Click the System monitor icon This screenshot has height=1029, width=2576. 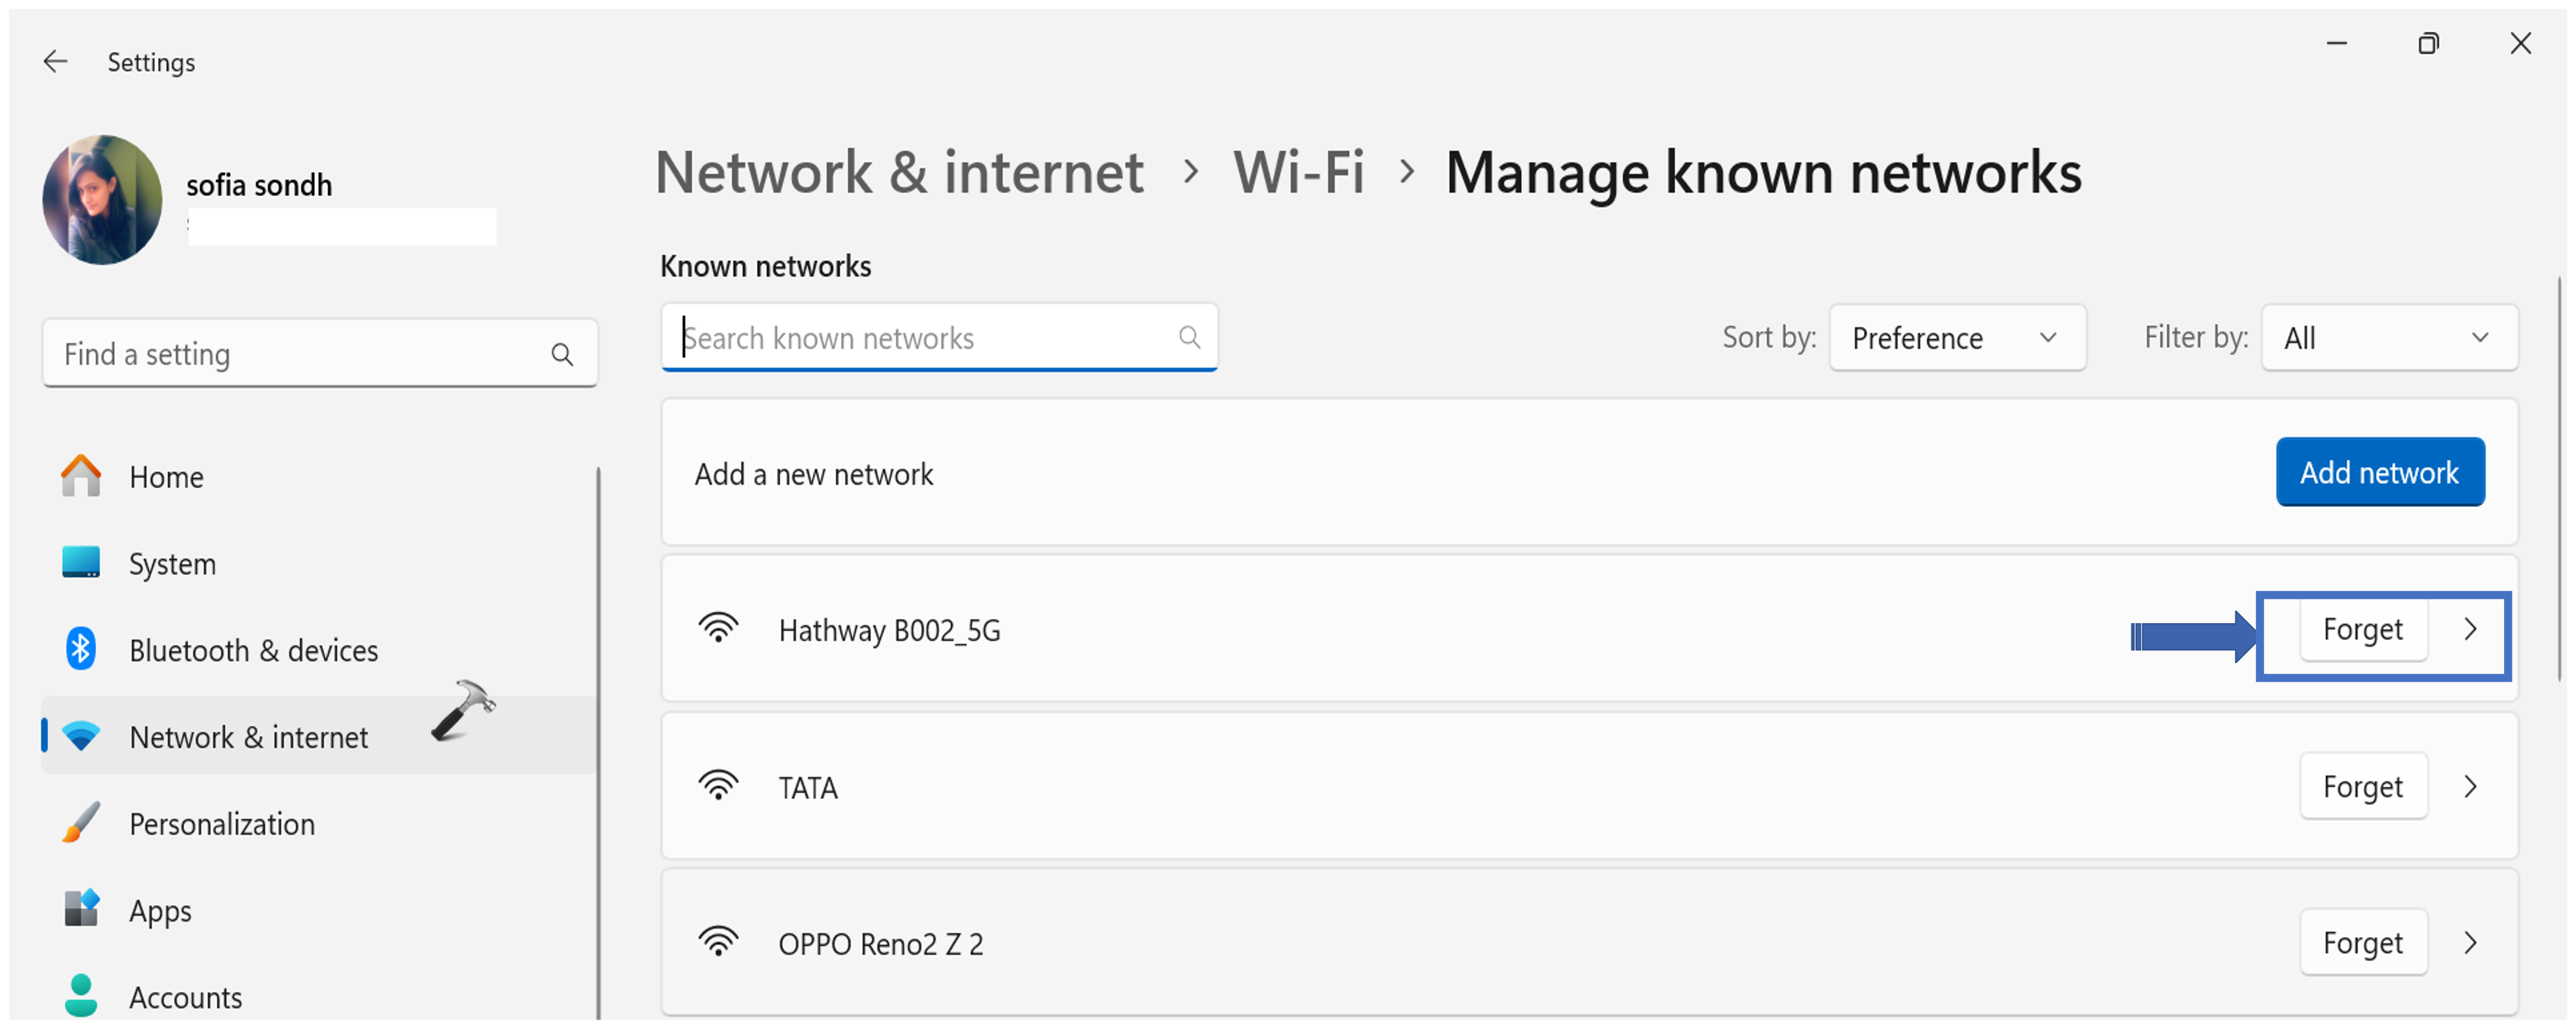click(81, 563)
